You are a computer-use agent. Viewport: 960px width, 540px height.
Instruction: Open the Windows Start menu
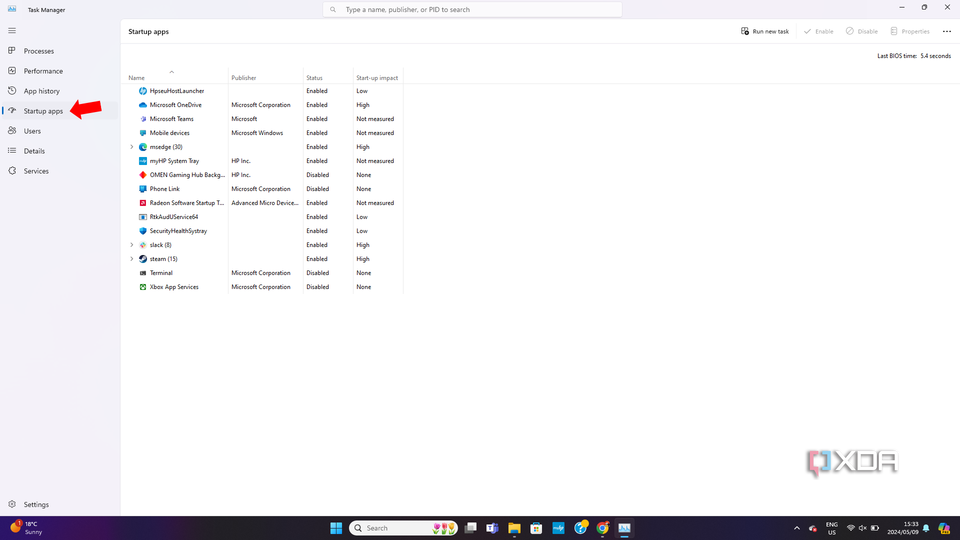click(x=336, y=528)
